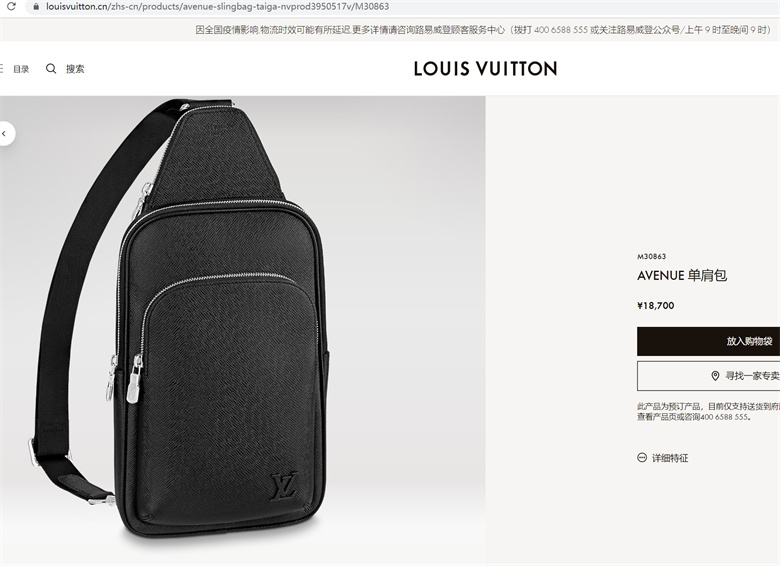
Task: Expand the 详细特征 details section
Action: point(670,458)
